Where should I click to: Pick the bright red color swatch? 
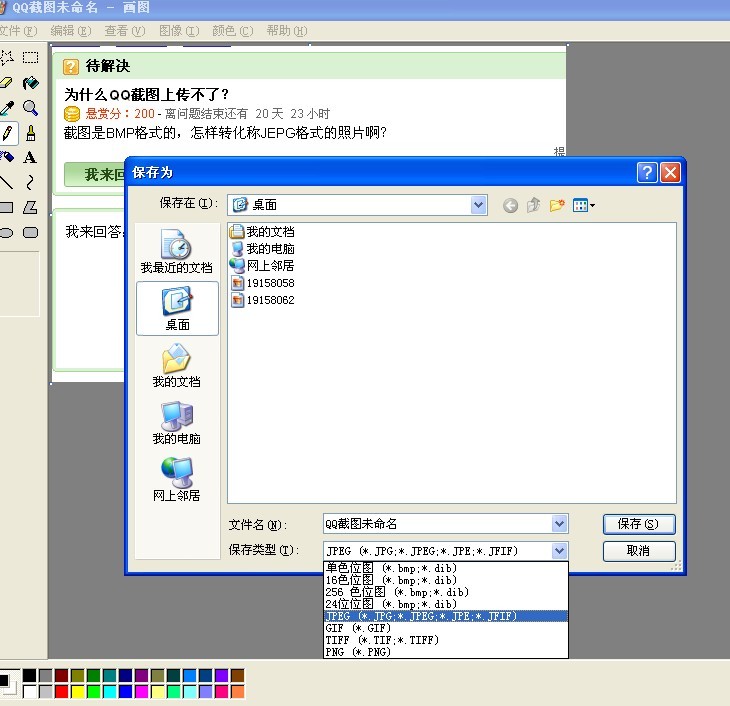click(x=61, y=691)
